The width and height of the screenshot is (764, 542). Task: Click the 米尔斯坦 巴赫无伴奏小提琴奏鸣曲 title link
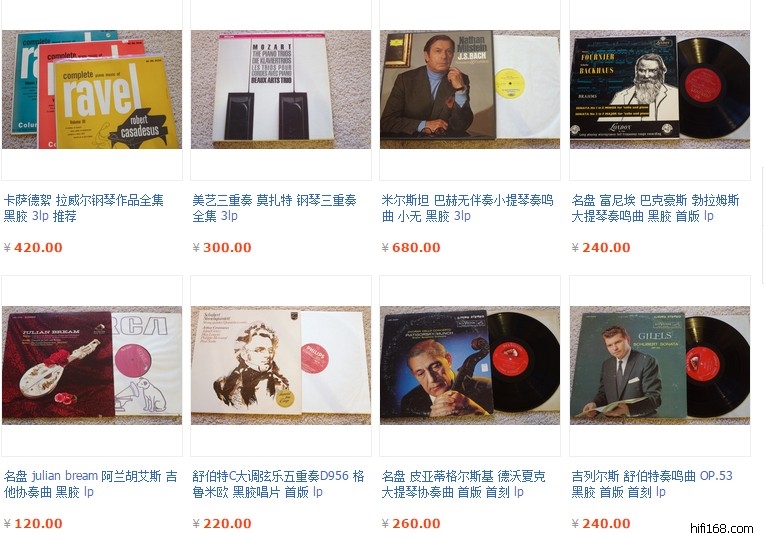(x=467, y=208)
